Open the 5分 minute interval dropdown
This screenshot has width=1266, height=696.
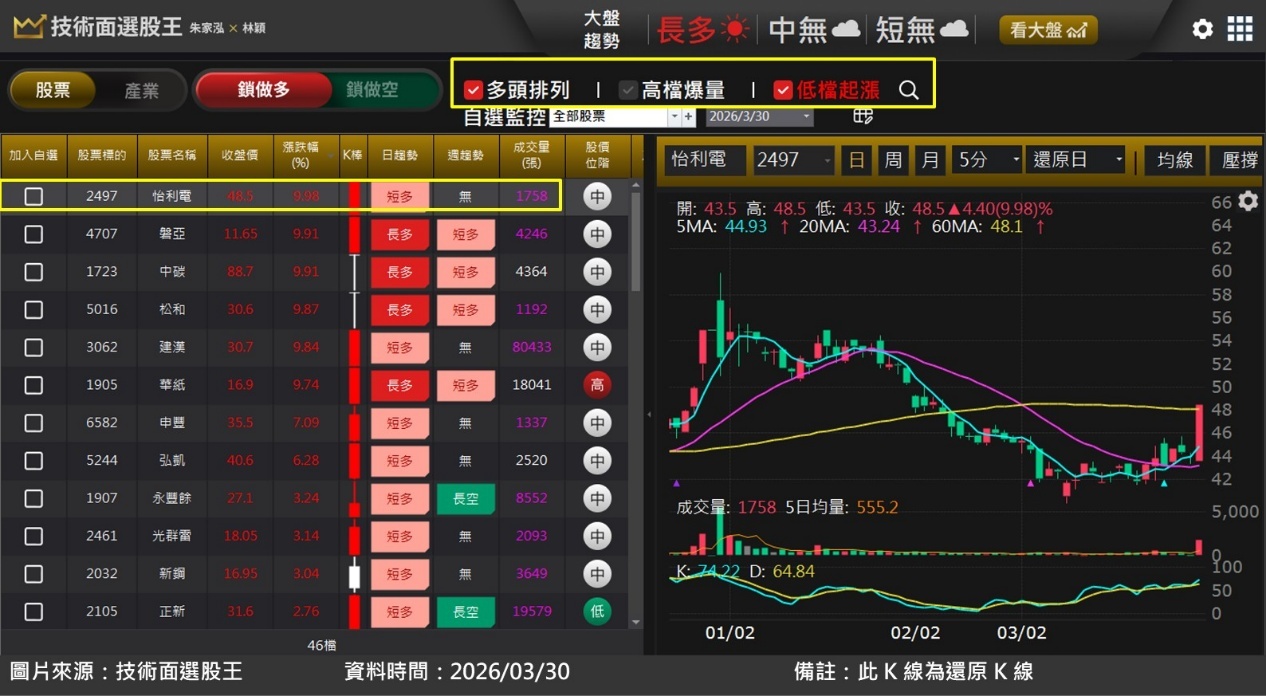(987, 160)
